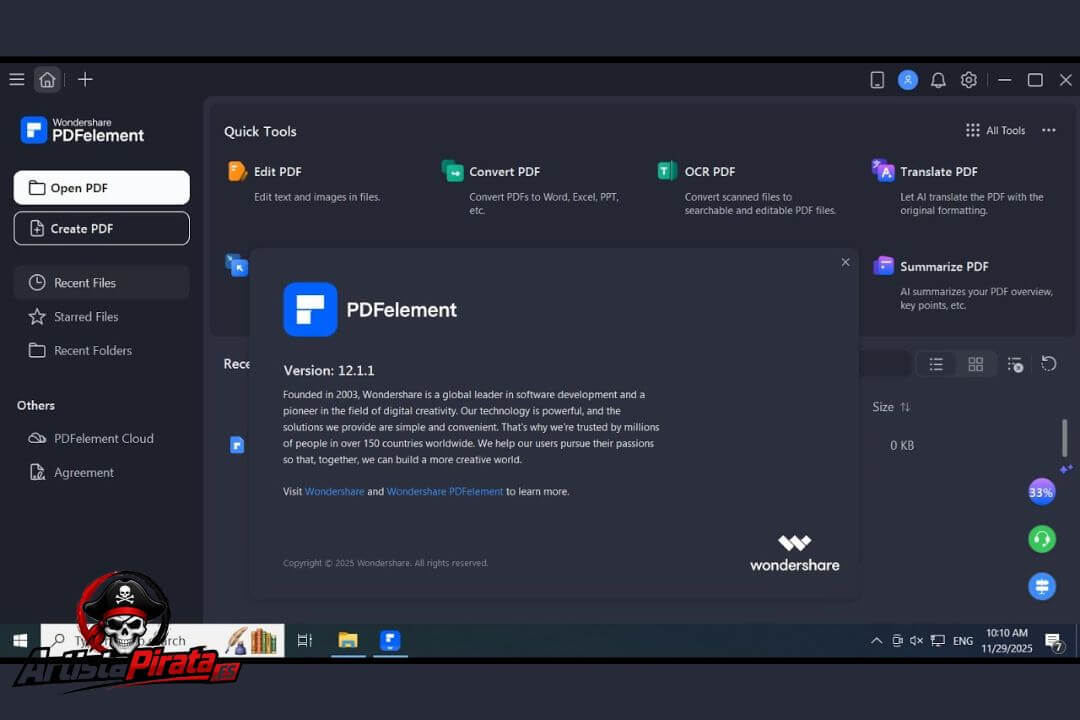Open notifications bell
1080x720 pixels.
click(938, 80)
